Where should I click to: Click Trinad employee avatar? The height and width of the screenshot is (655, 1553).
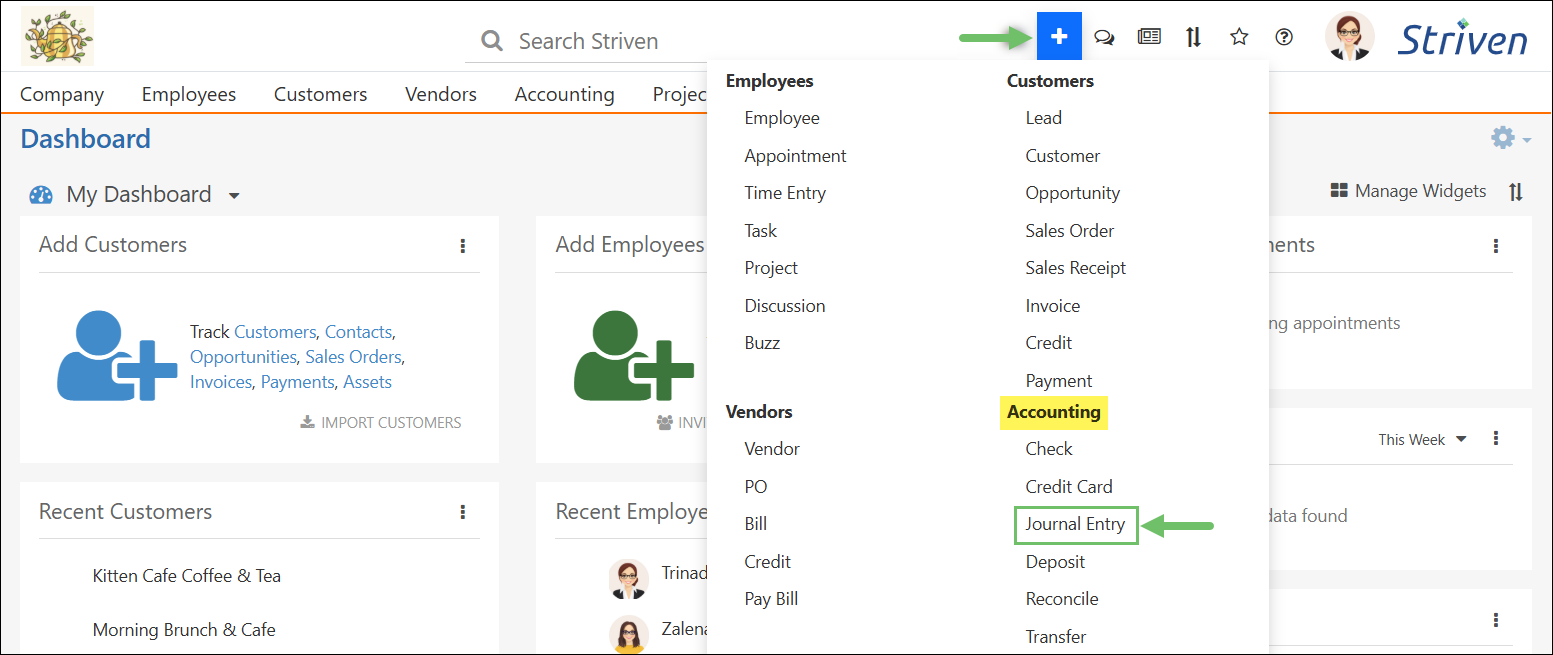coord(628,579)
